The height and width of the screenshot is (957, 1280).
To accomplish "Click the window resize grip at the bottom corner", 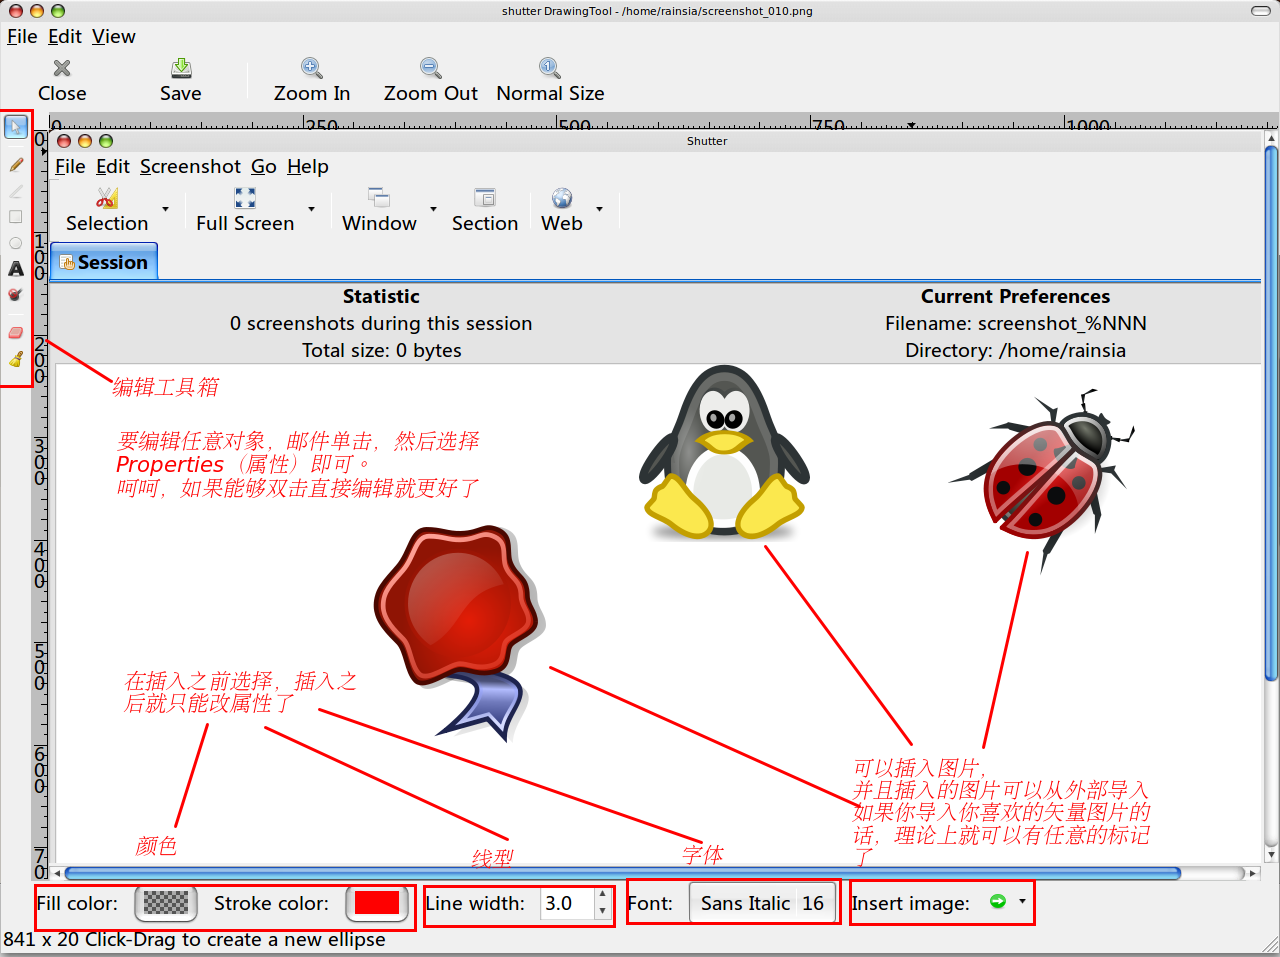I will [1270, 945].
